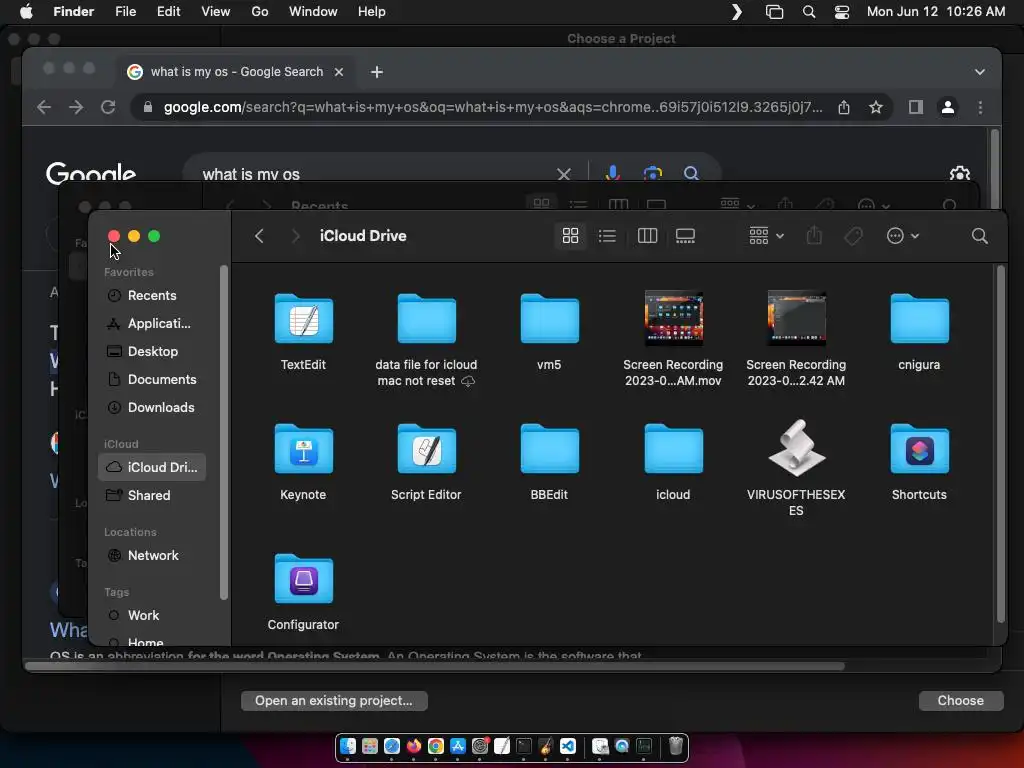Viewport: 1024px width, 768px height.
Task: Go back in the iCloud Drive window
Action: pos(259,236)
